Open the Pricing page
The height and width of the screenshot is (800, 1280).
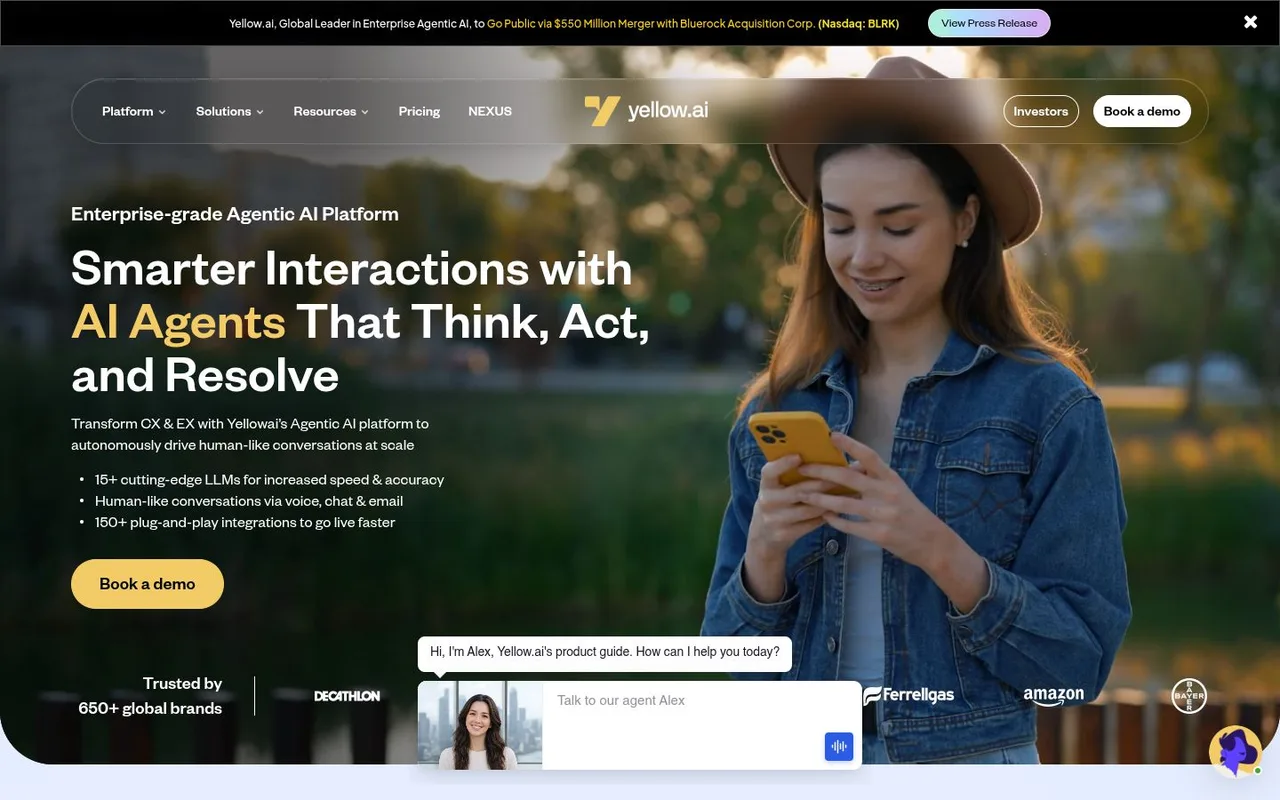click(x=419, y=111)
